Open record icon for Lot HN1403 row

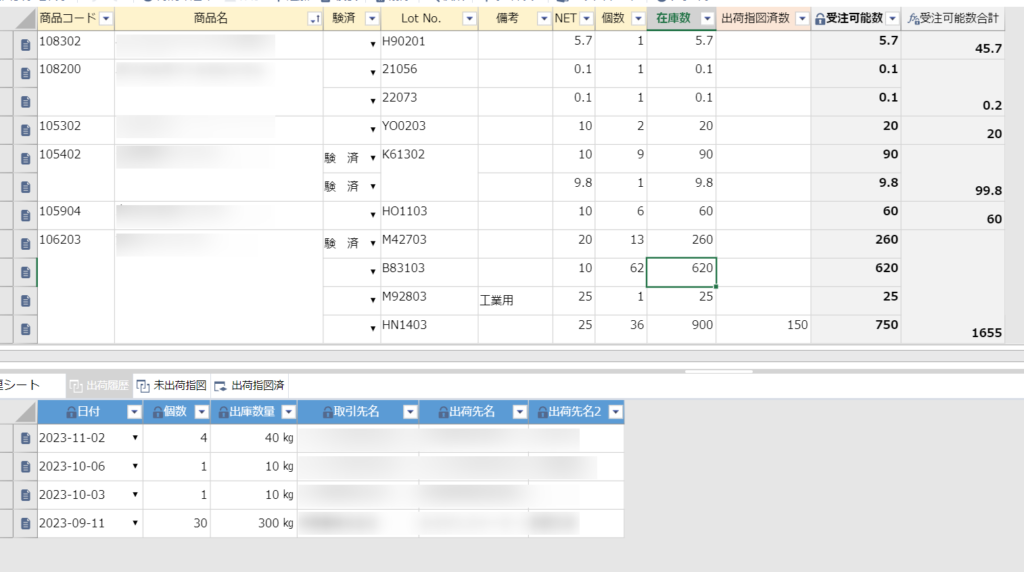pyautogui.click(x=26, y=328)
